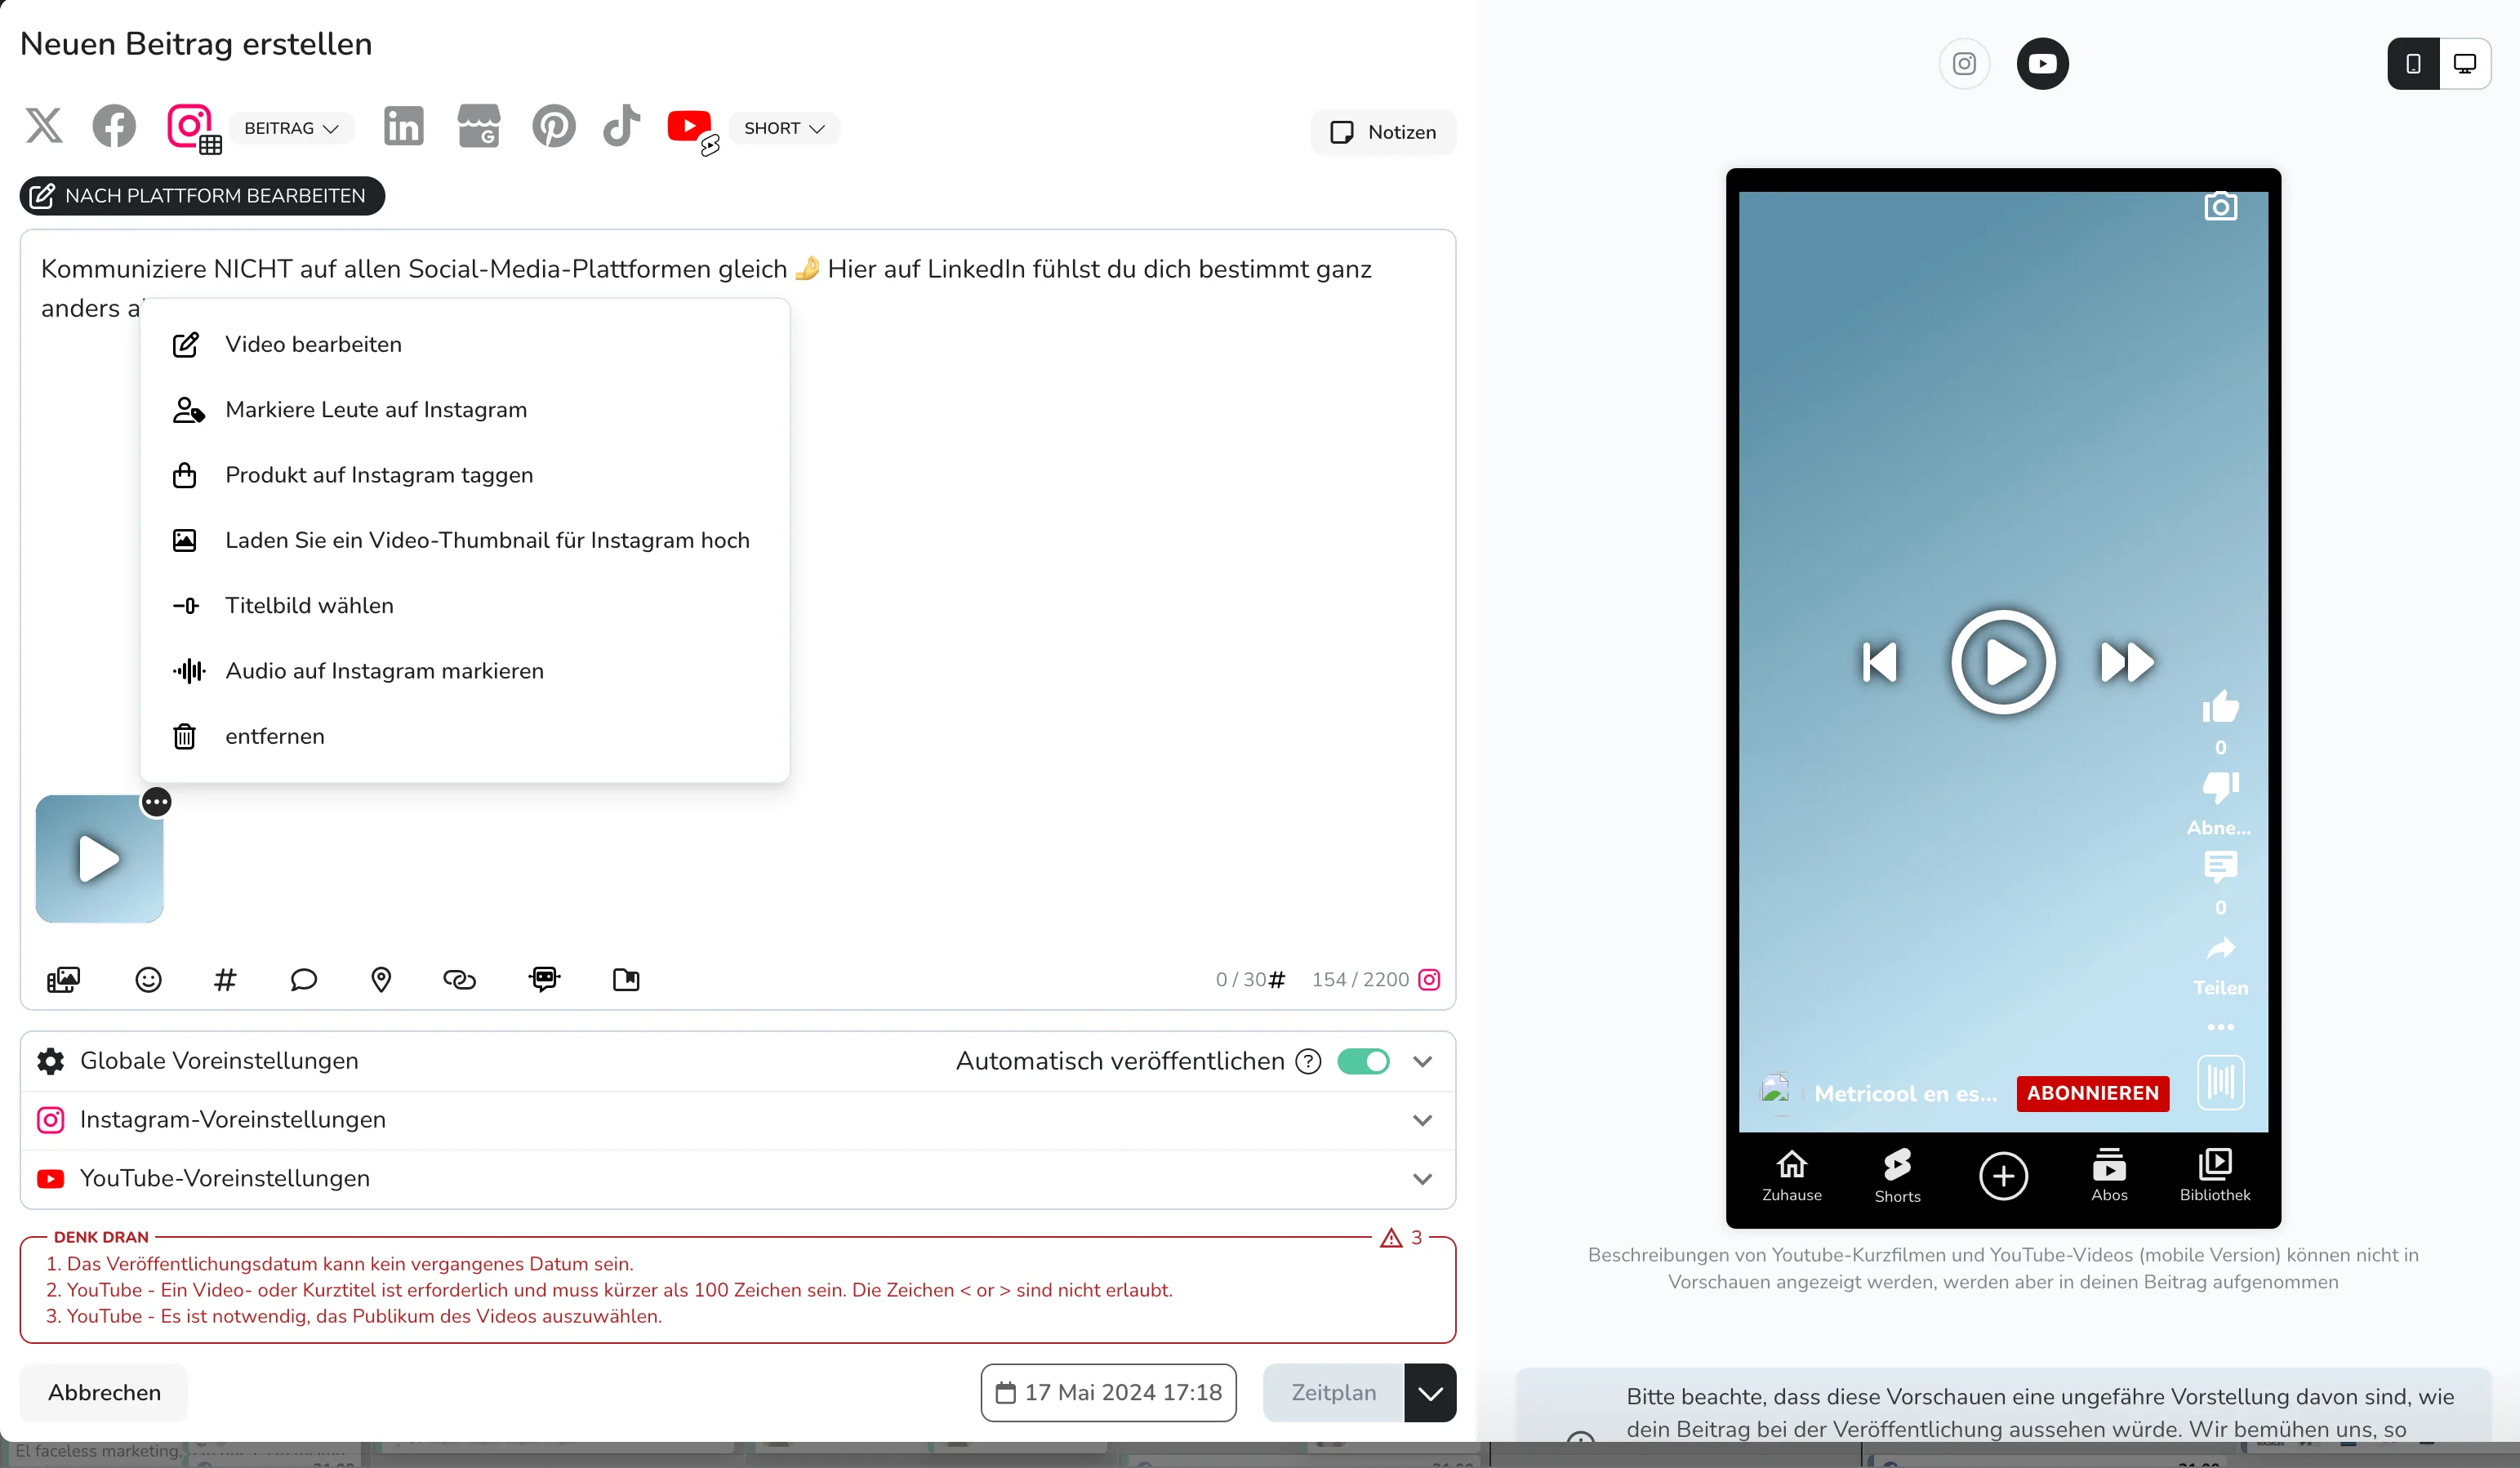Switch preview to desktop view

pos(2465,64)
